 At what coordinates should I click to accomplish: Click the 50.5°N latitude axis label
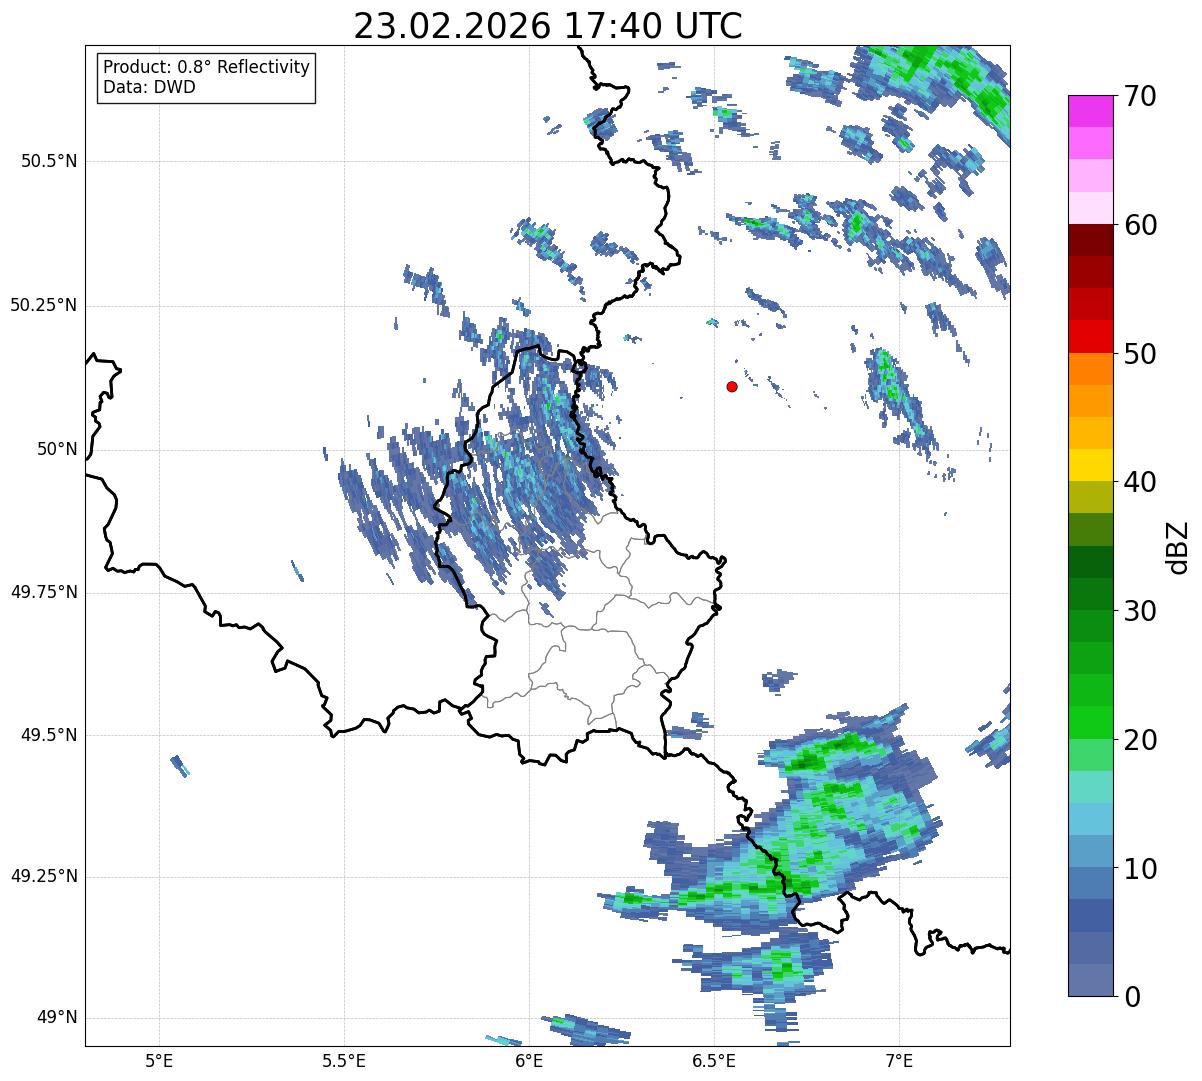(x=49, y=161)
